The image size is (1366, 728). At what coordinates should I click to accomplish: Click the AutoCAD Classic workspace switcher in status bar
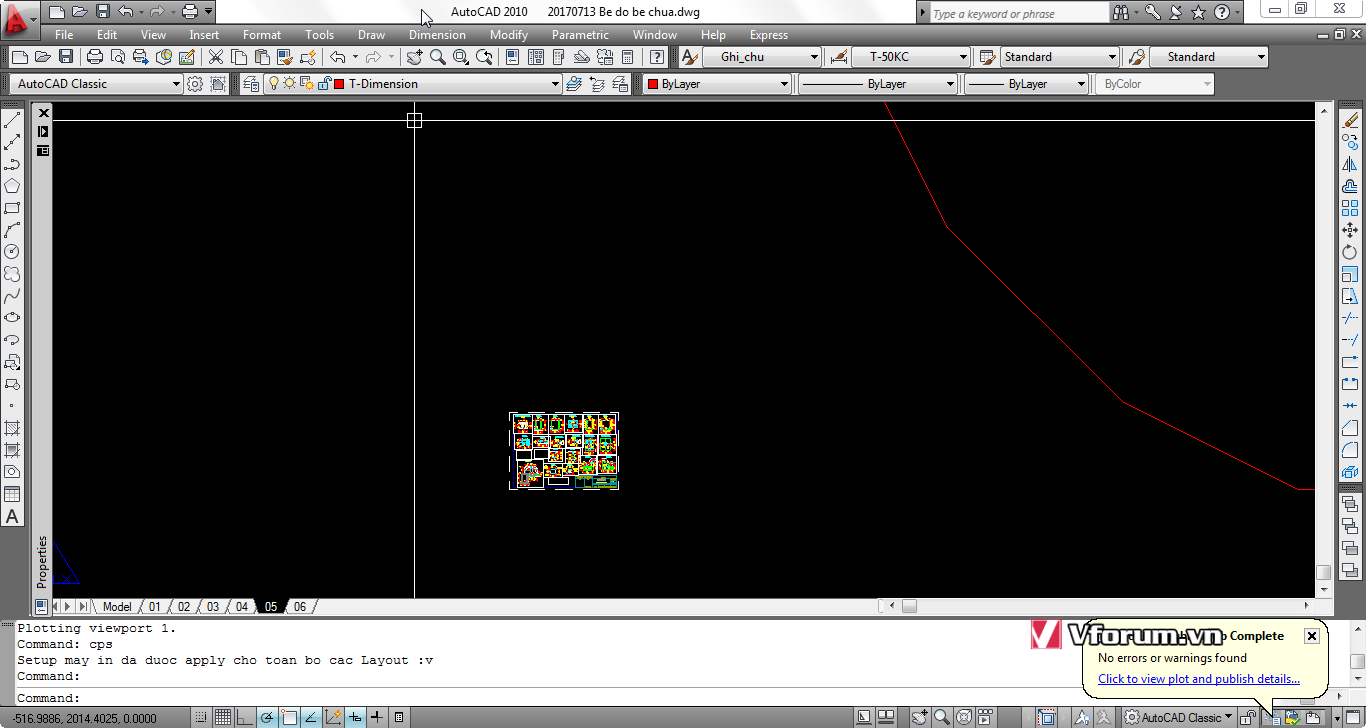(1178, 717)
